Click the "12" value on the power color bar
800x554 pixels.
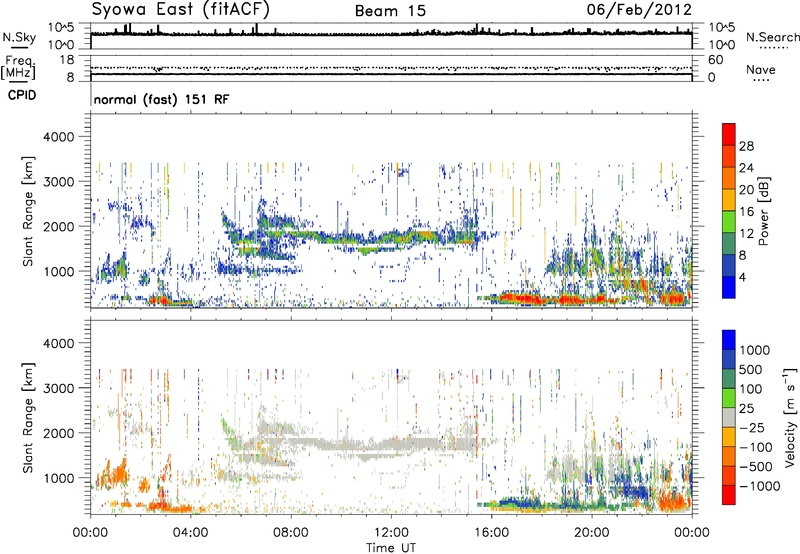(x=746, y=234)
